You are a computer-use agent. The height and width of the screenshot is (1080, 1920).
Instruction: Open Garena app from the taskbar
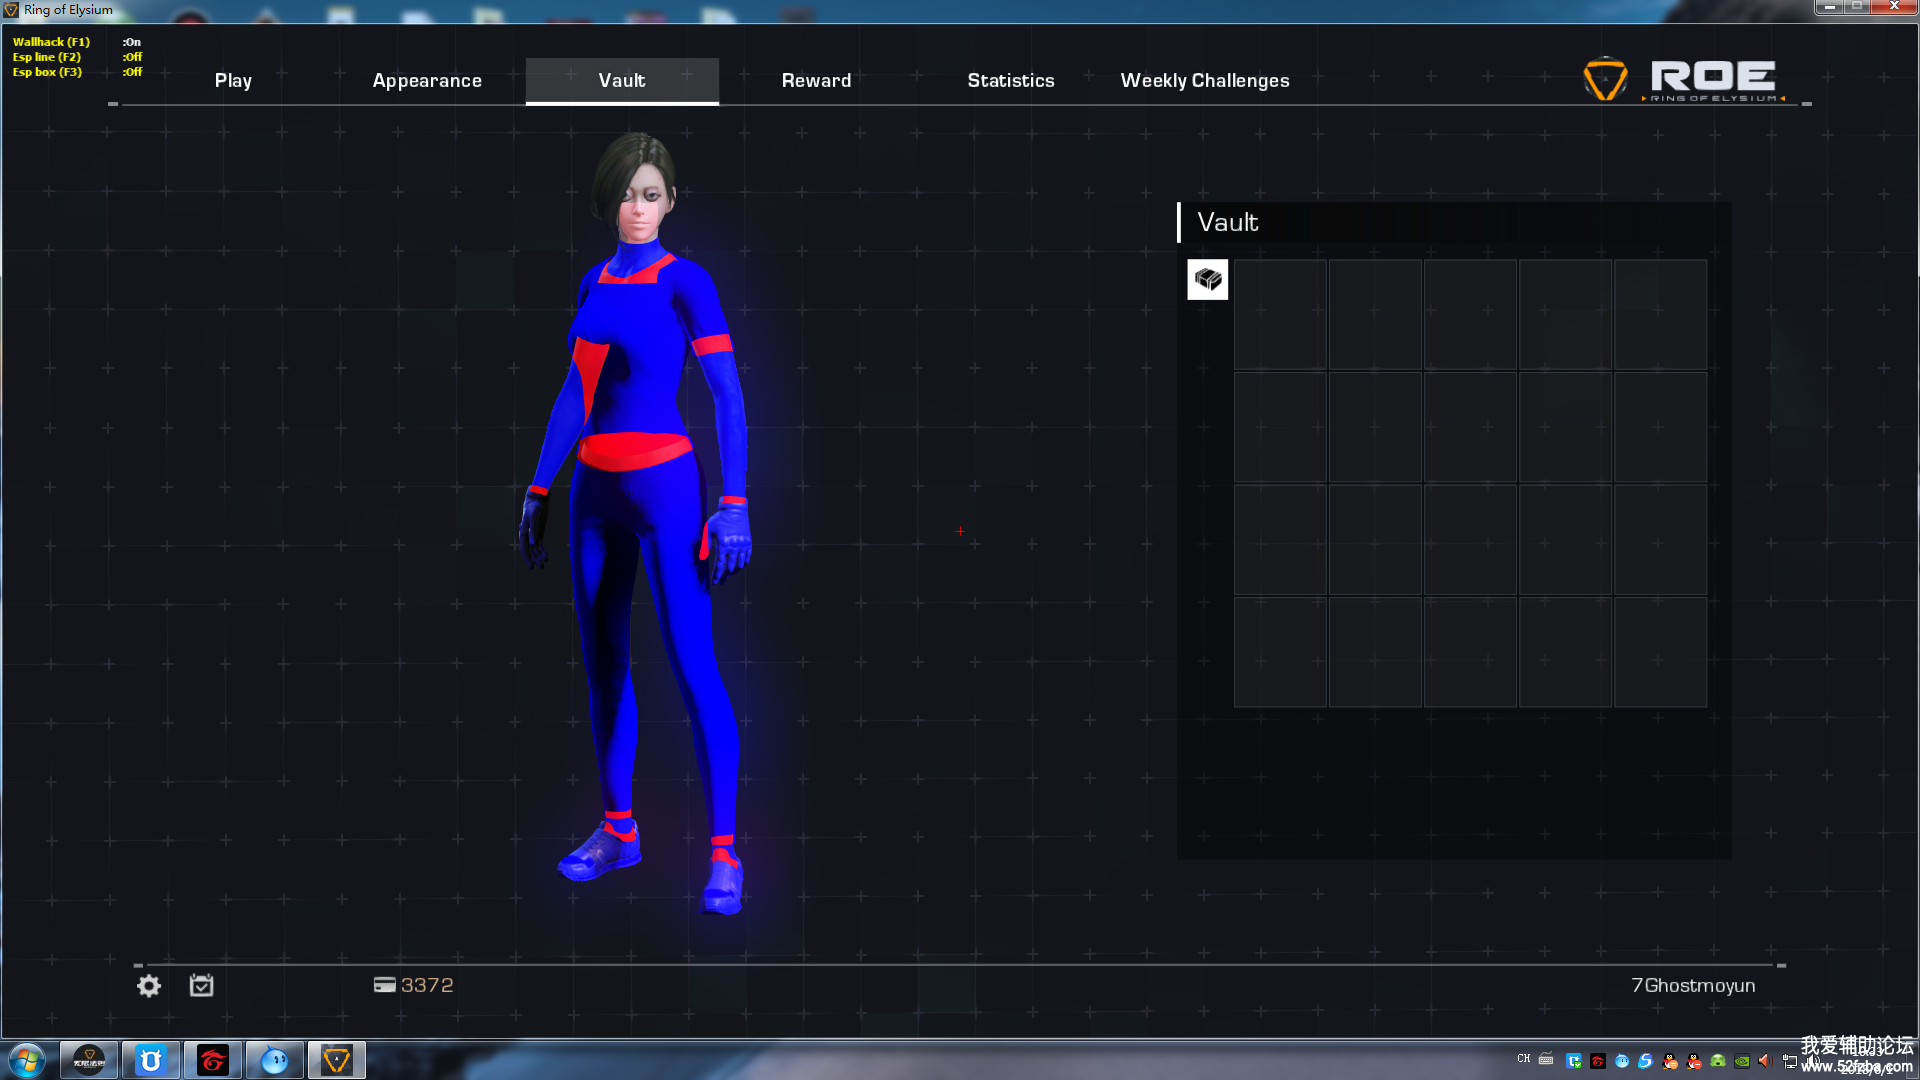tap(212, 1060)
